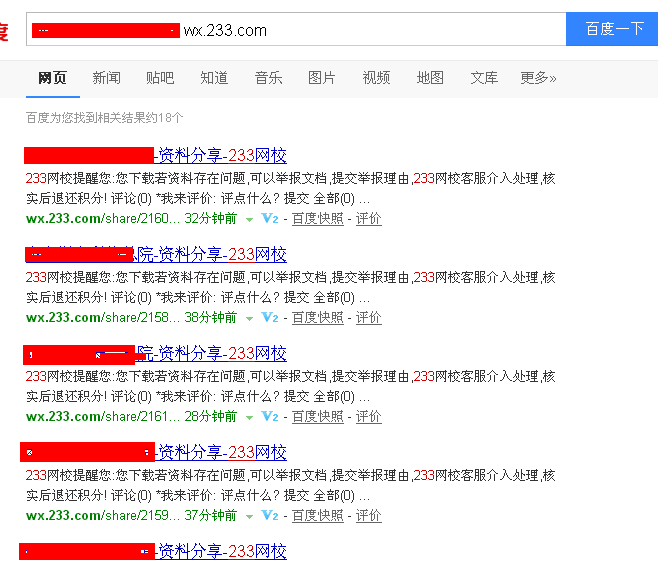Open the 音乐 tab
This screenshot has height=568, width=658.
(x=268, y=78)
